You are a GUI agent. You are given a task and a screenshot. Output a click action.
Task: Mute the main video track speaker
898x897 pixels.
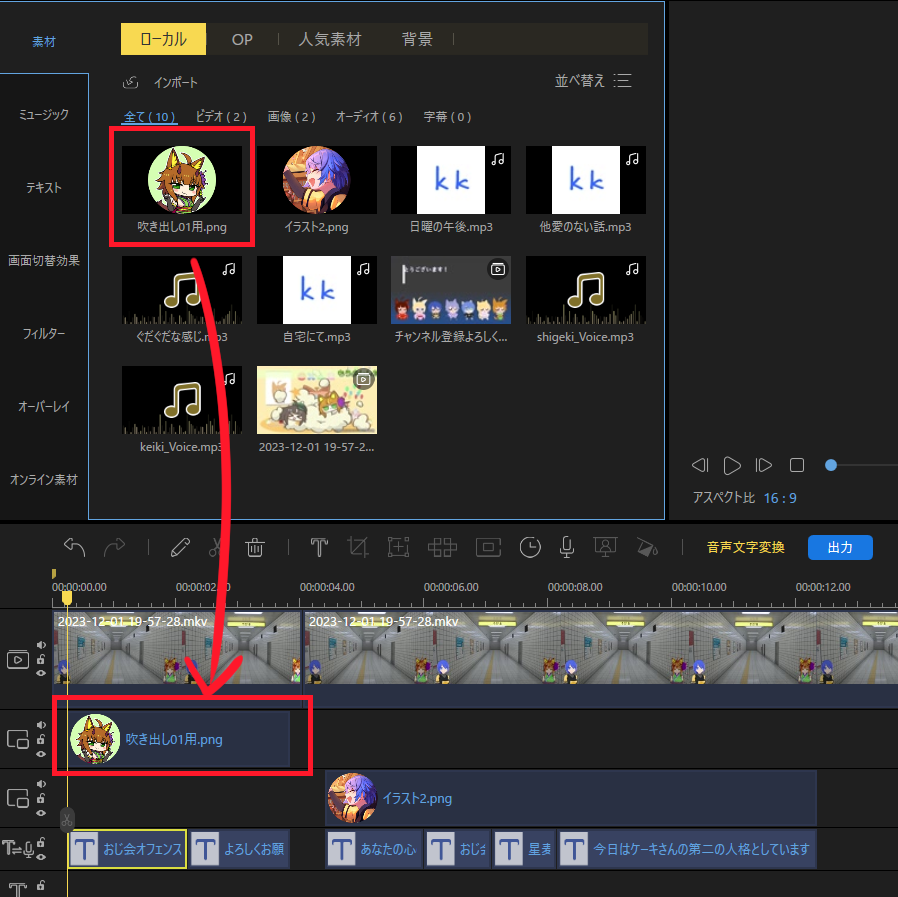point(41,646)
